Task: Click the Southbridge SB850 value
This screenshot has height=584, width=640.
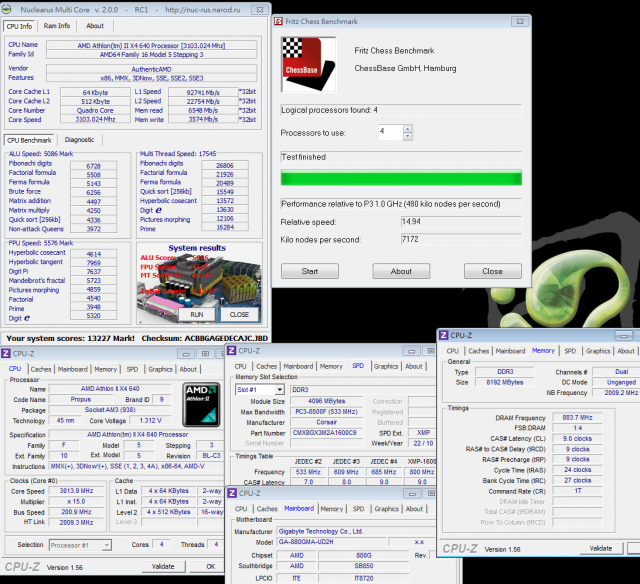Action: pos(363,566)
